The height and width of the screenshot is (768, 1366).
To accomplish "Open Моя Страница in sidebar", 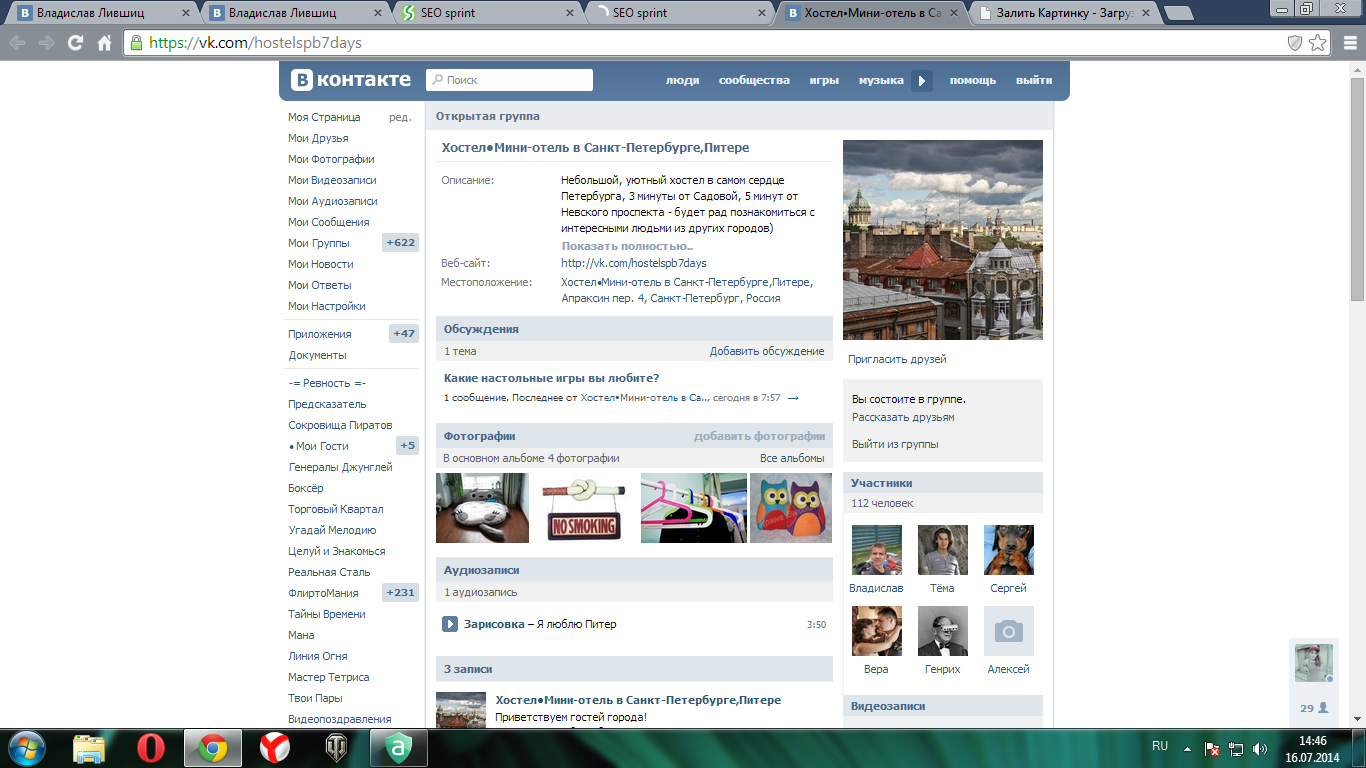I will (x=324, y=117).
